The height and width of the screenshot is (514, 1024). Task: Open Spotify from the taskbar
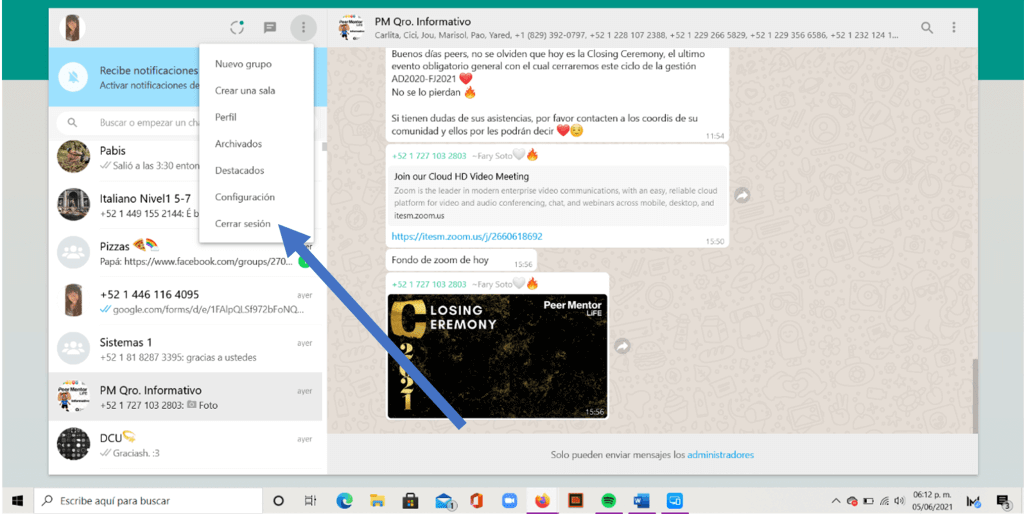609,501
